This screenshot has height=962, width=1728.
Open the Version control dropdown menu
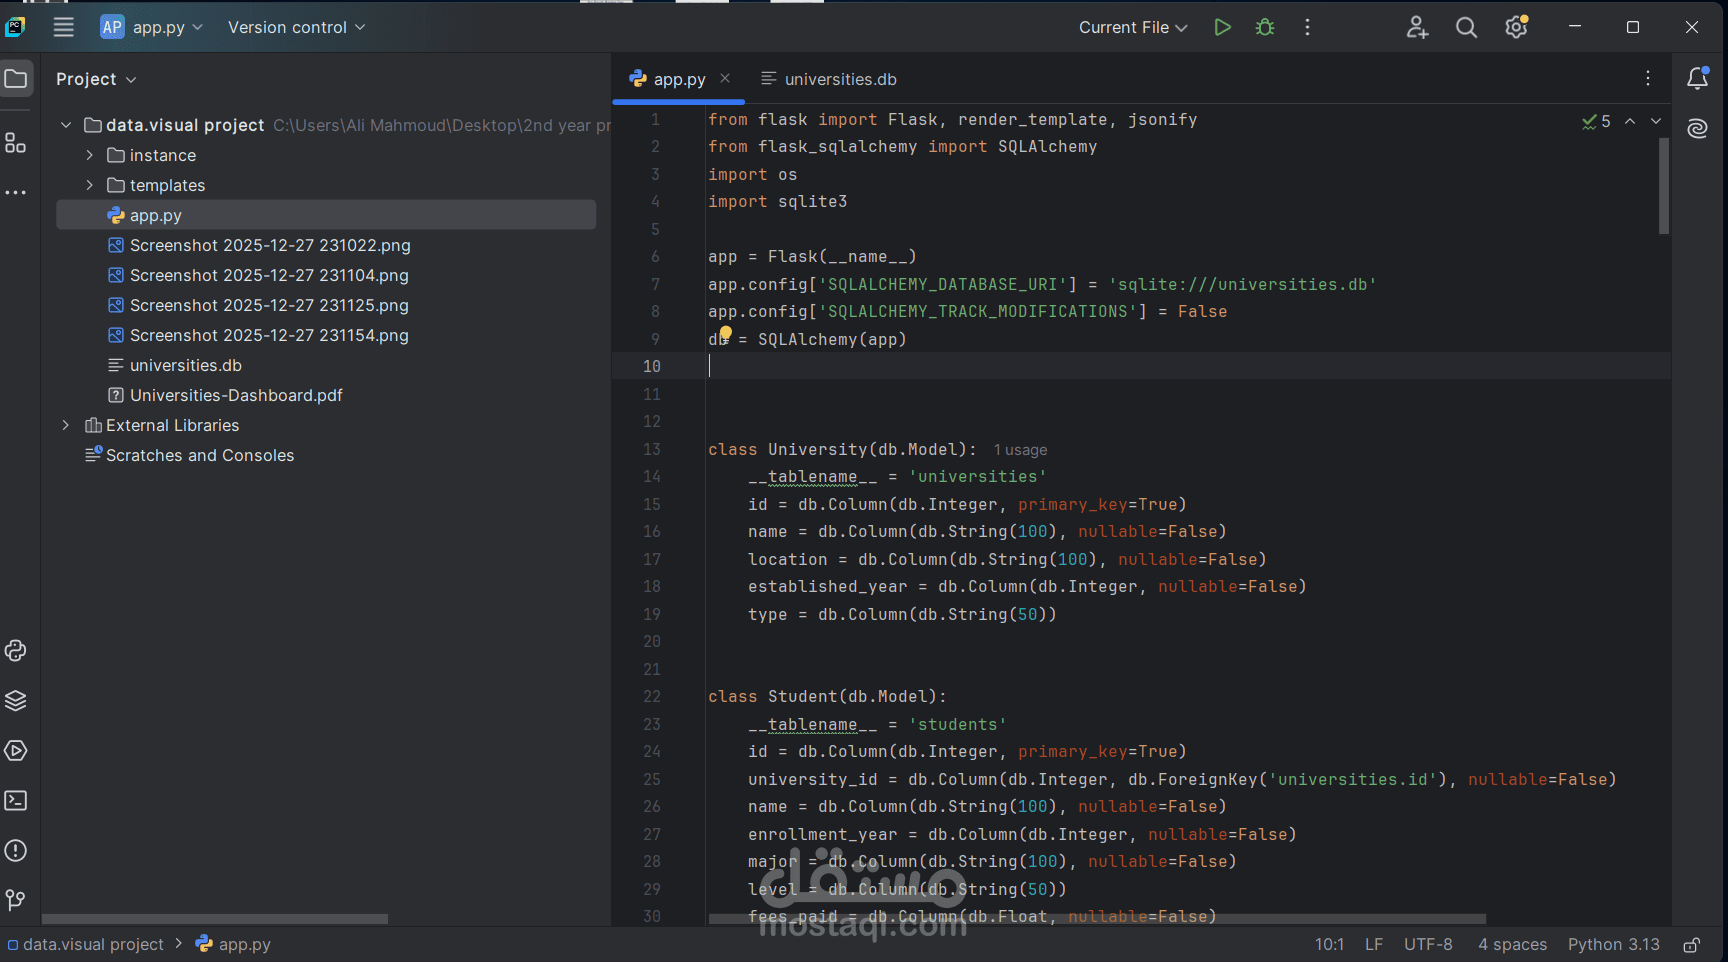tap(296, 27)
